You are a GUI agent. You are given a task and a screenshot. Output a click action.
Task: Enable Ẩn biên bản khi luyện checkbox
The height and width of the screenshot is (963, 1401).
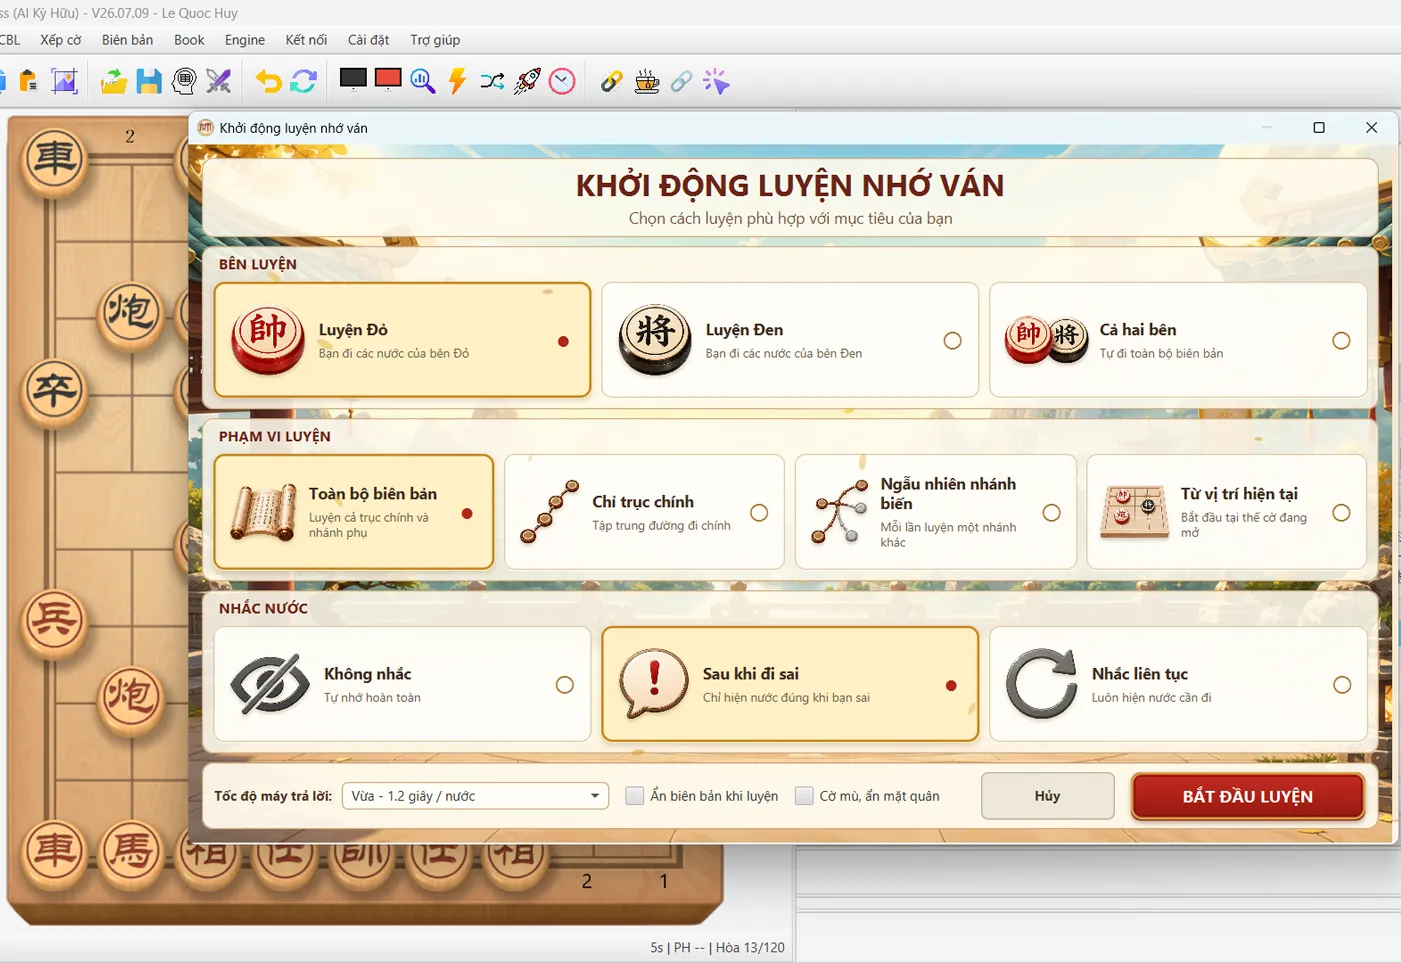[x=635, y=796]
